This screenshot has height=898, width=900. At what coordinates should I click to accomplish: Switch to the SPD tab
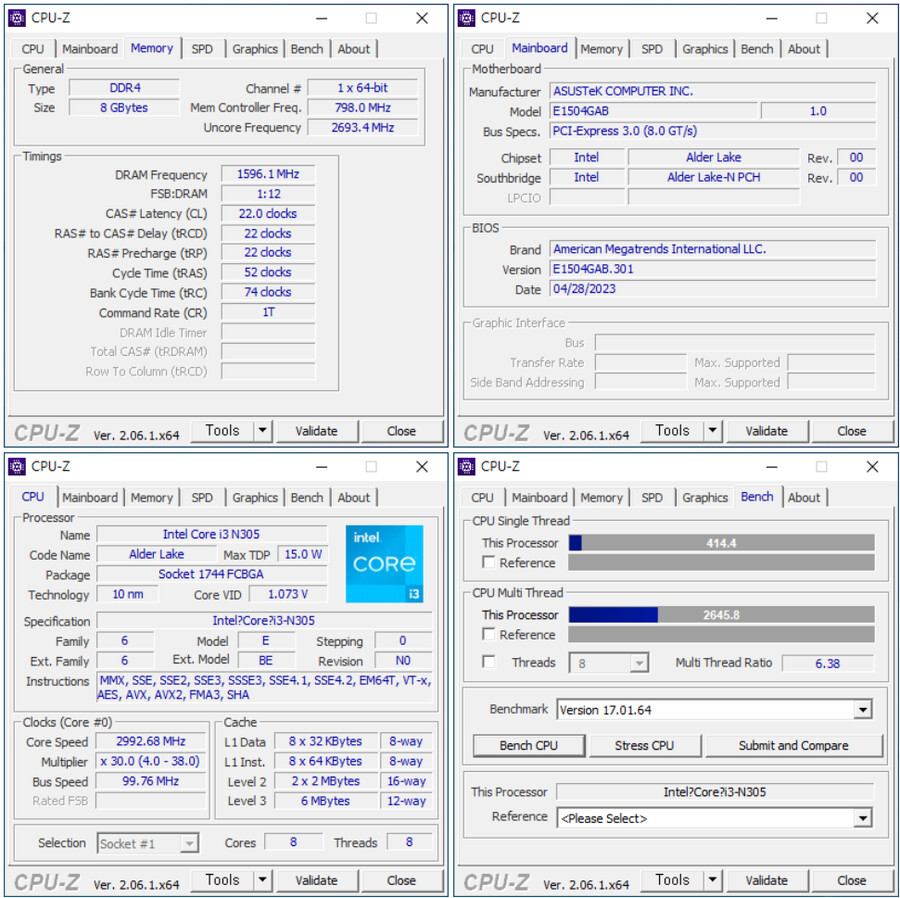(x=203, y=48)
